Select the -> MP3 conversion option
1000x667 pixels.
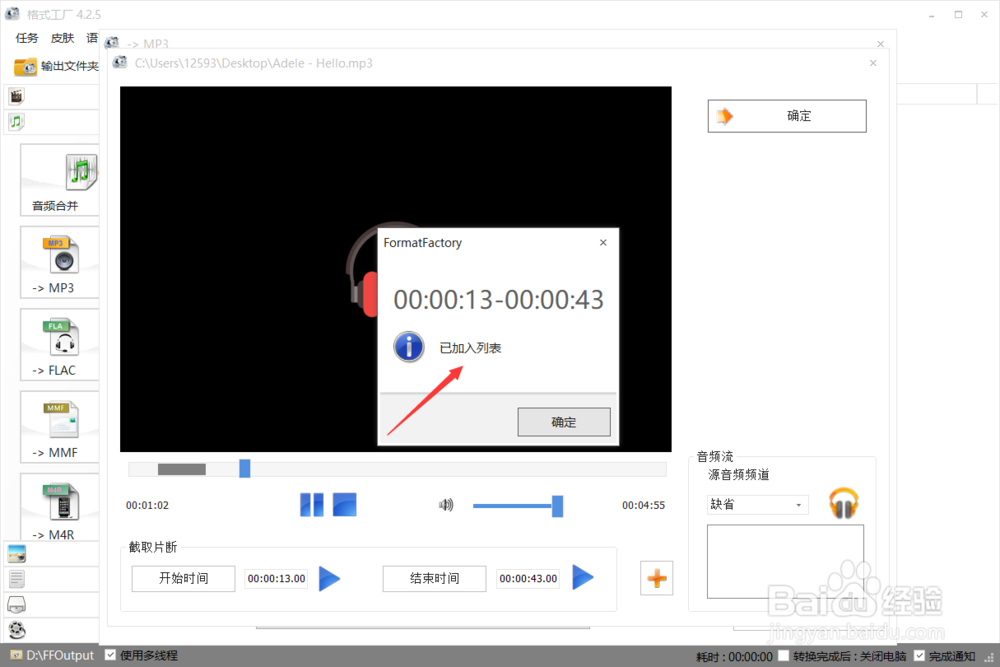(x=59, y=262)
